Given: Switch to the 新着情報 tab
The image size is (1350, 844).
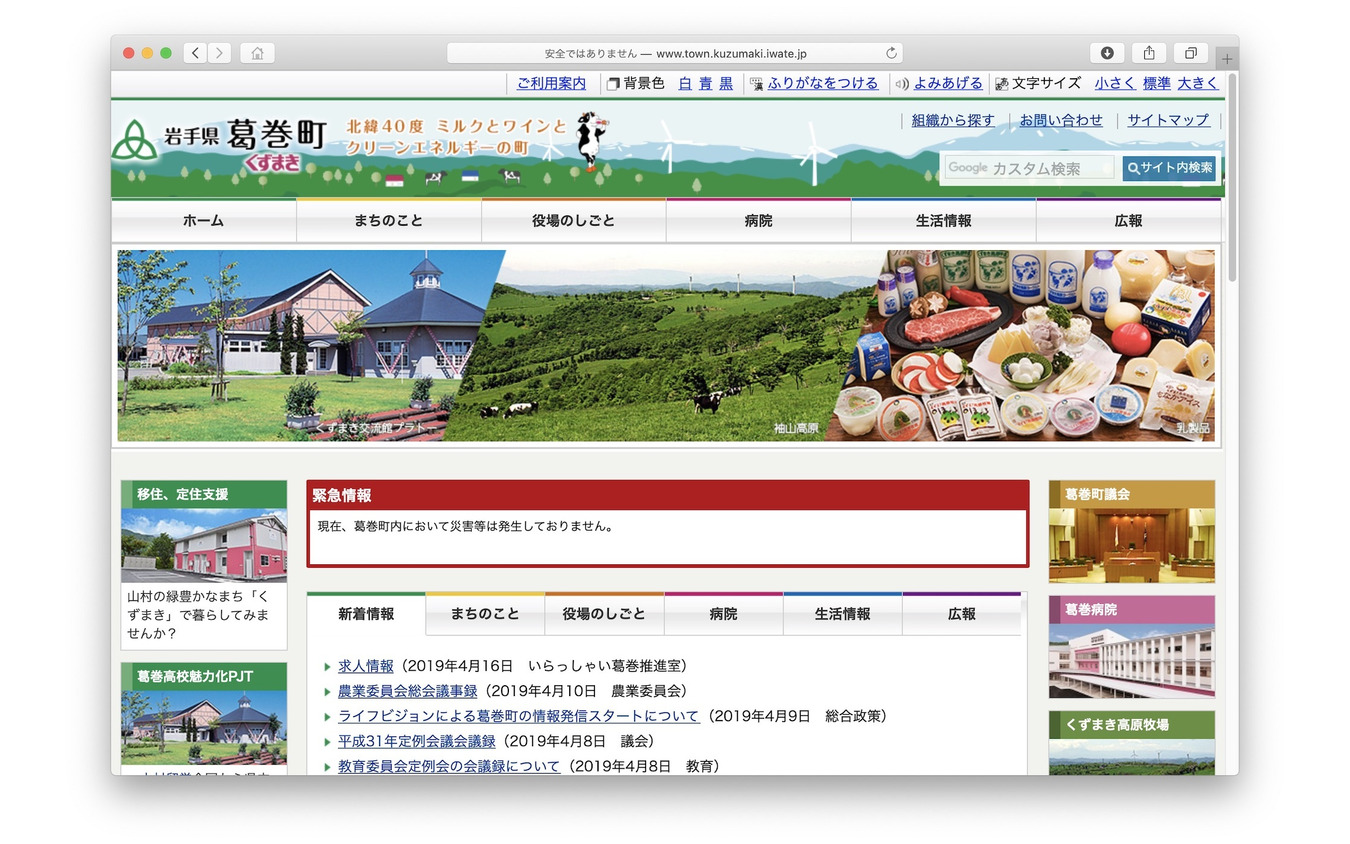Looking at the screenshot, I should [x=367, y=614].
